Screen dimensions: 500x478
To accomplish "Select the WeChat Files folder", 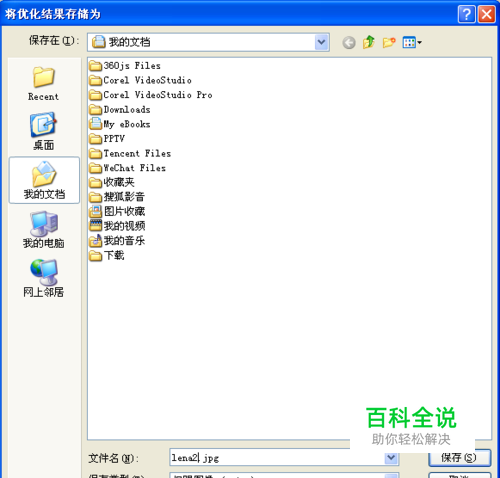I will 128,168.
